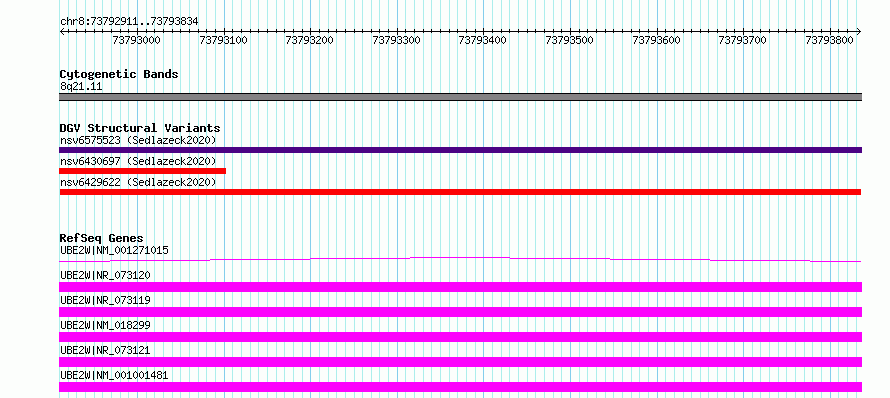Click the magenta NR_073119 exon bar
The height and width of the screenshot is (398, 890).
pyautogui.click(x=460, y=312)
